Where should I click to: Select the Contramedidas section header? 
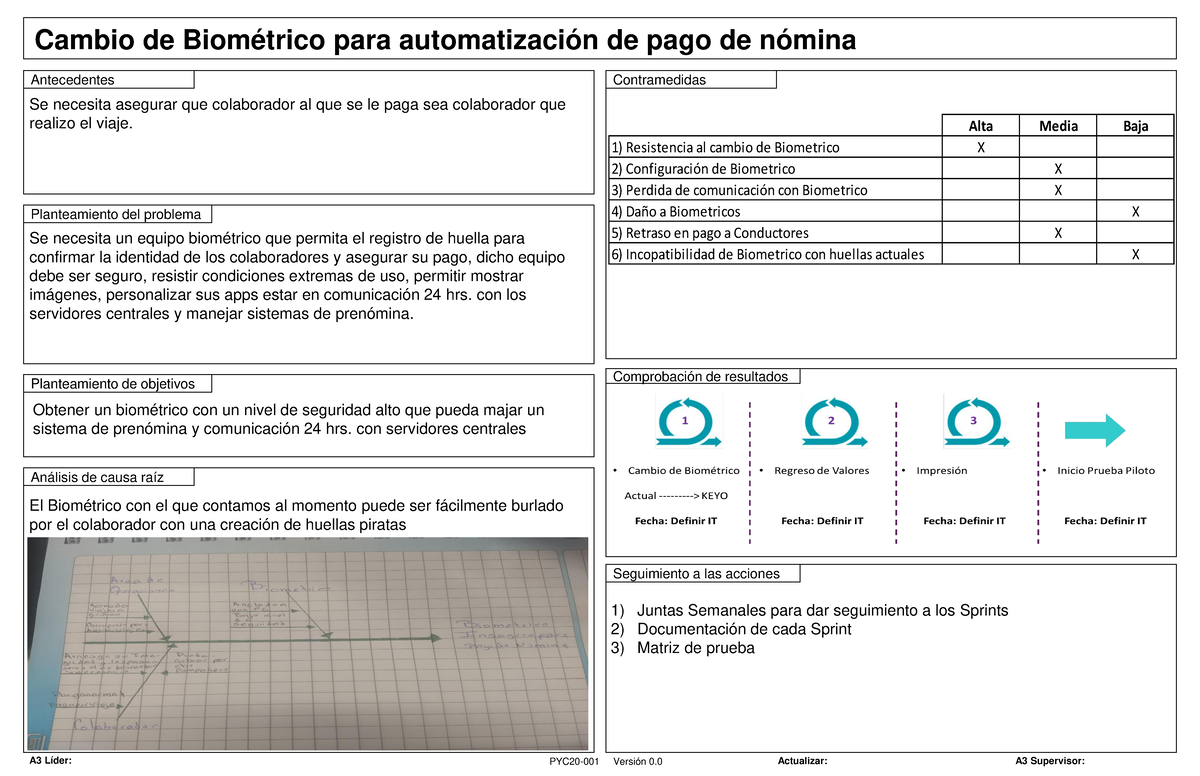click(x=653, y=79)
